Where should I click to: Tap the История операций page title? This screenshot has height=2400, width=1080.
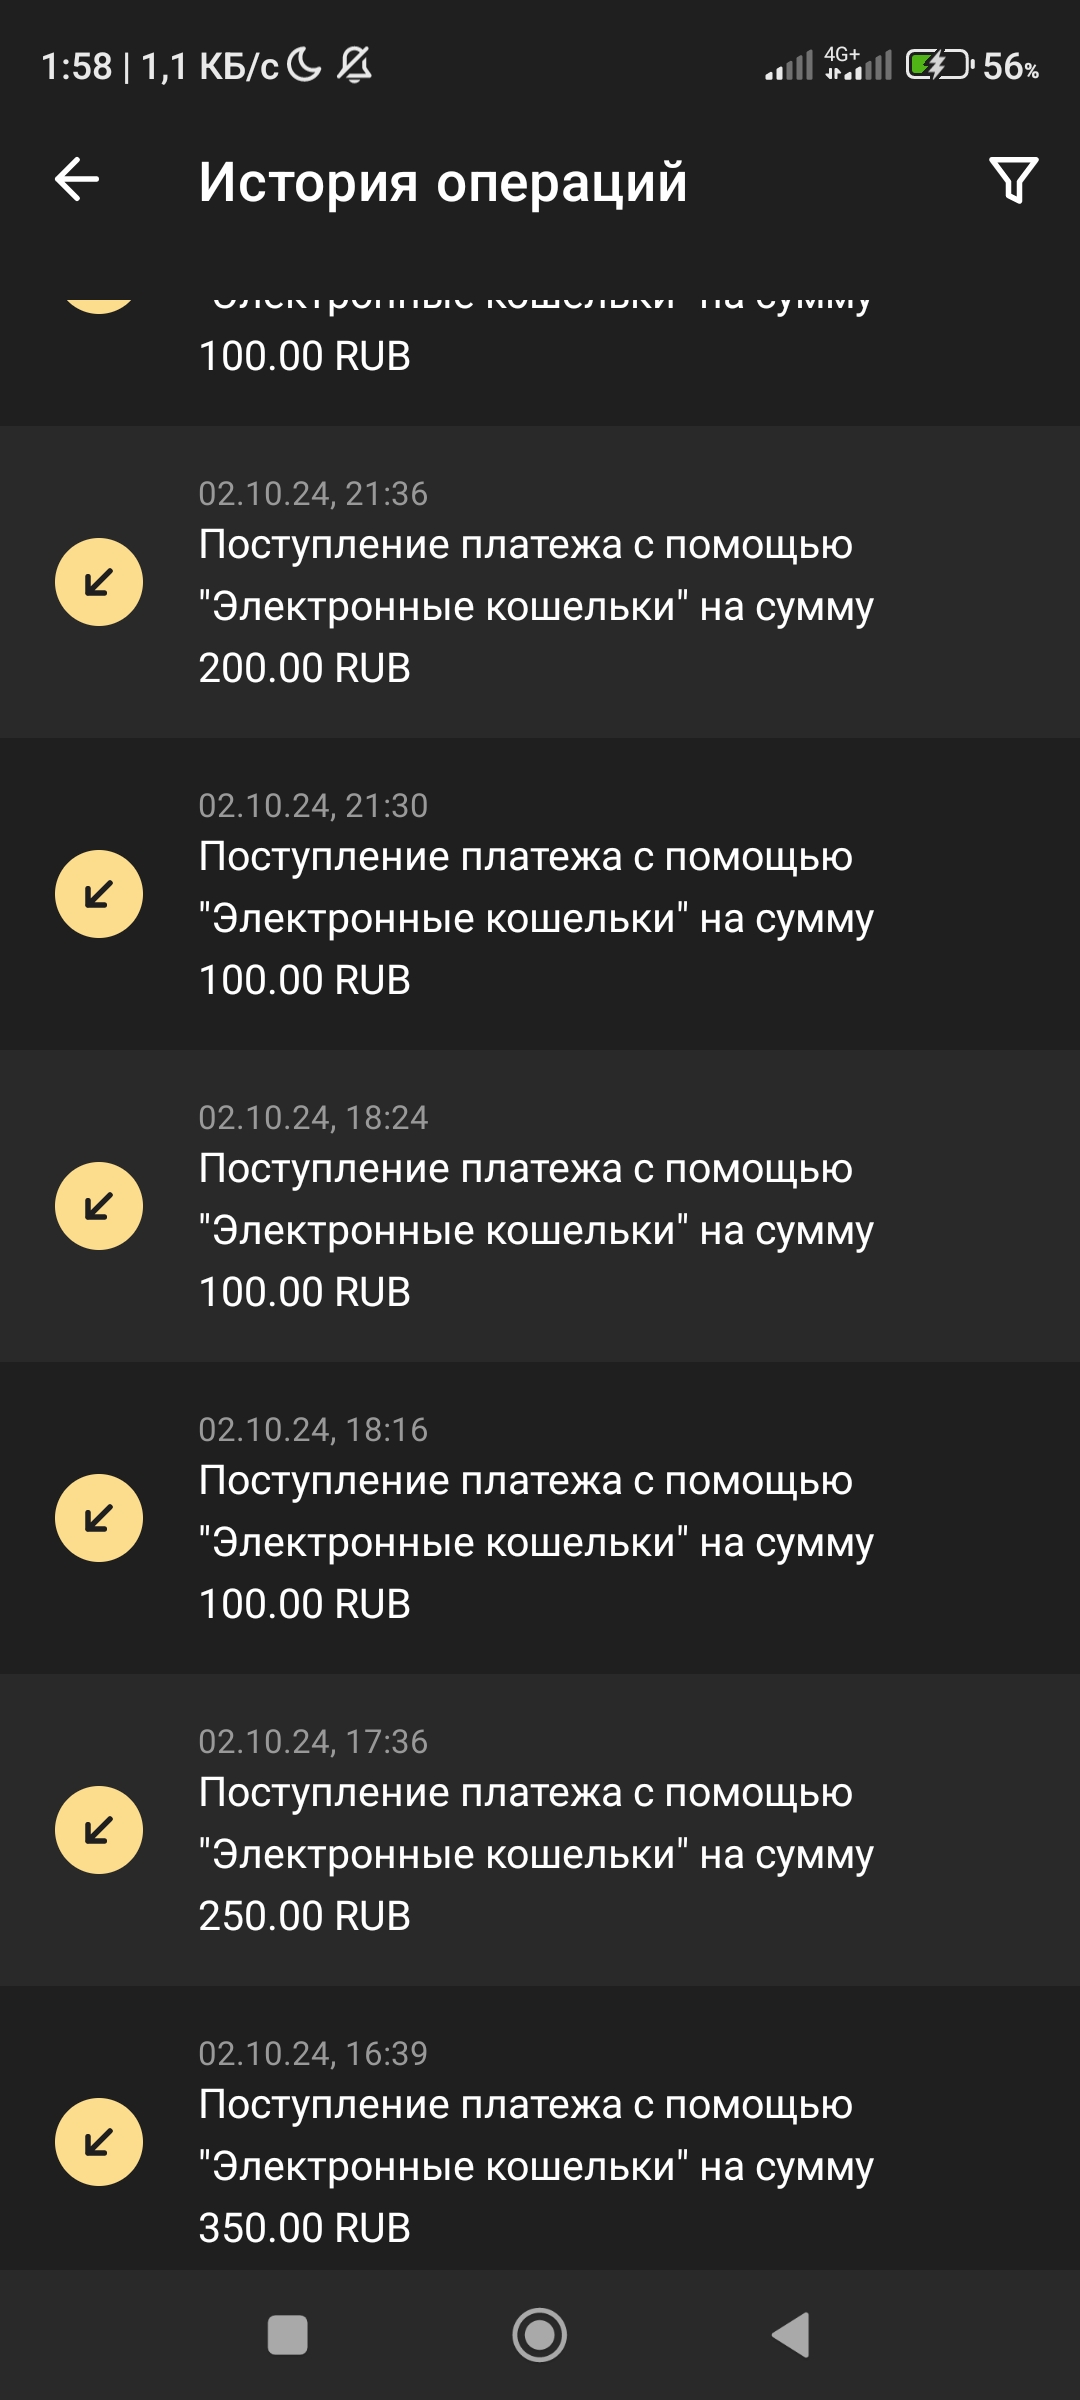(443, 182)
